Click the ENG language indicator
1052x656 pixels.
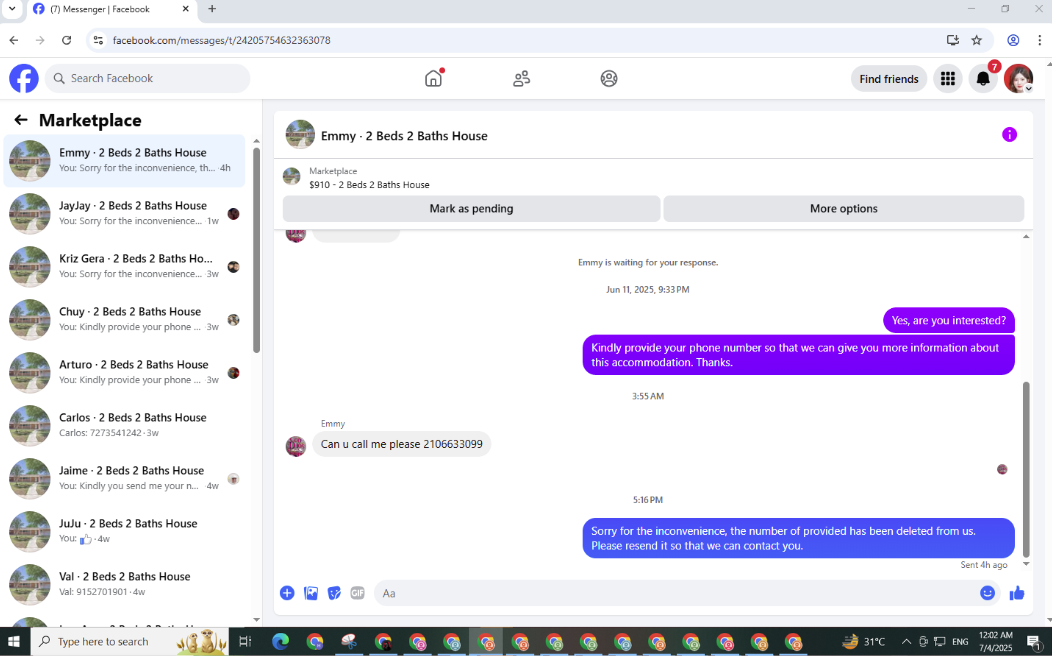960,642
